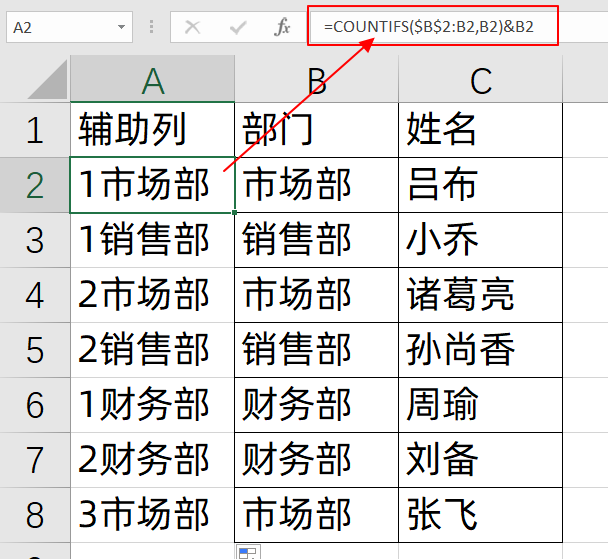Select cell containing 2财务部
Viewport: 608px width, 559px height.
152,460
